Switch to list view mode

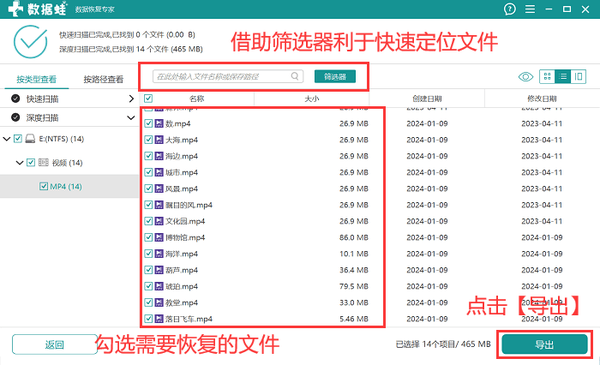pyautogui.click(x=563, y=77)
